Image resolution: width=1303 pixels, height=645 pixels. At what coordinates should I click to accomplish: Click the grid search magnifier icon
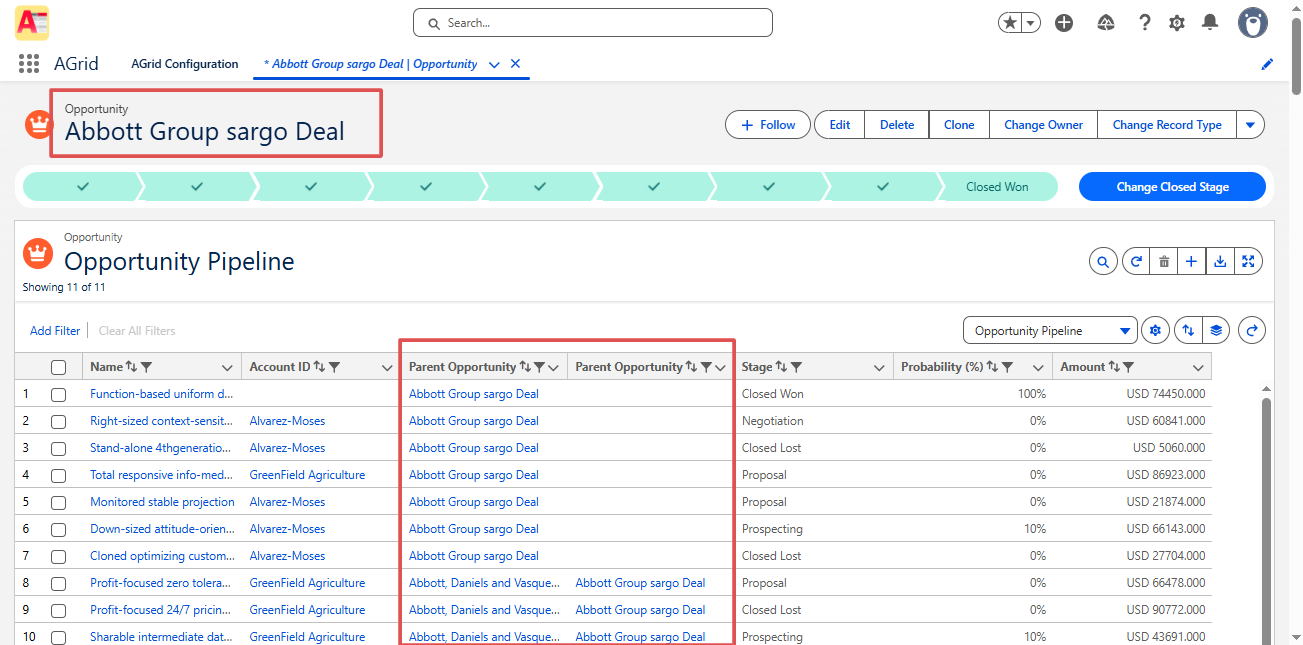[1103, 262]
